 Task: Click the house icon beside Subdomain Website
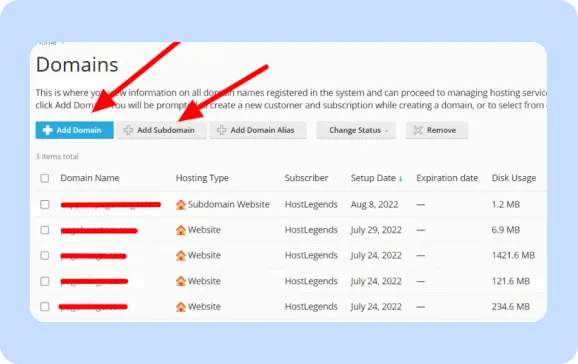[x=181, y=205]
